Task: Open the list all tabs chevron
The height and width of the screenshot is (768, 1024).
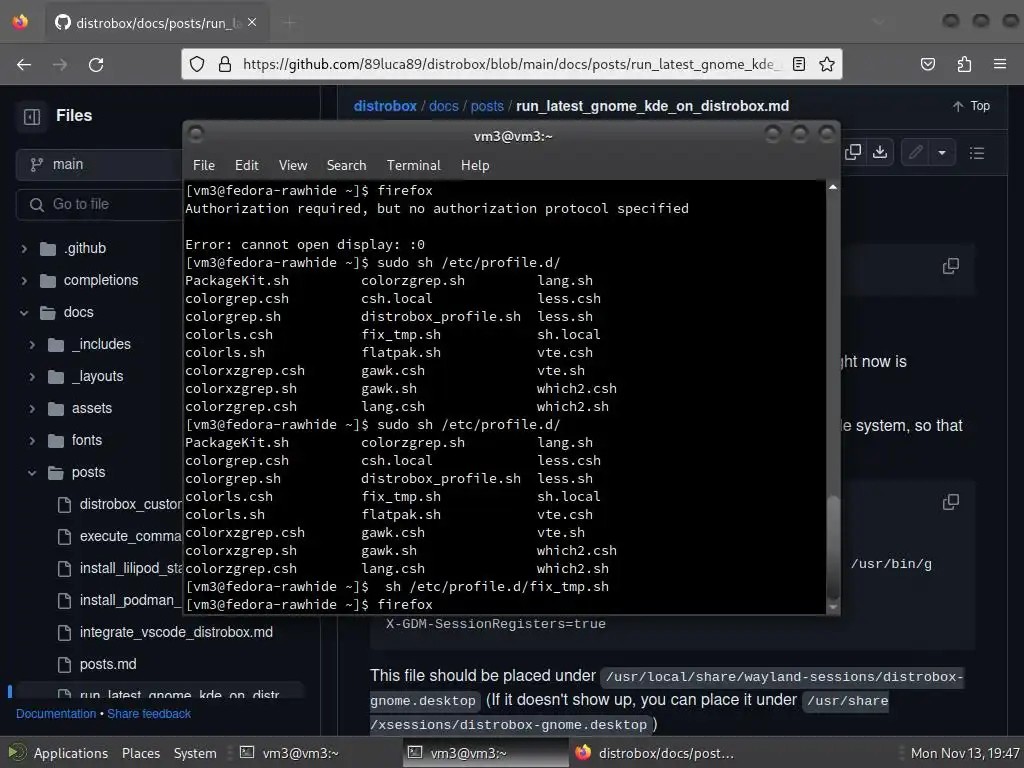Action: point(878,22)
